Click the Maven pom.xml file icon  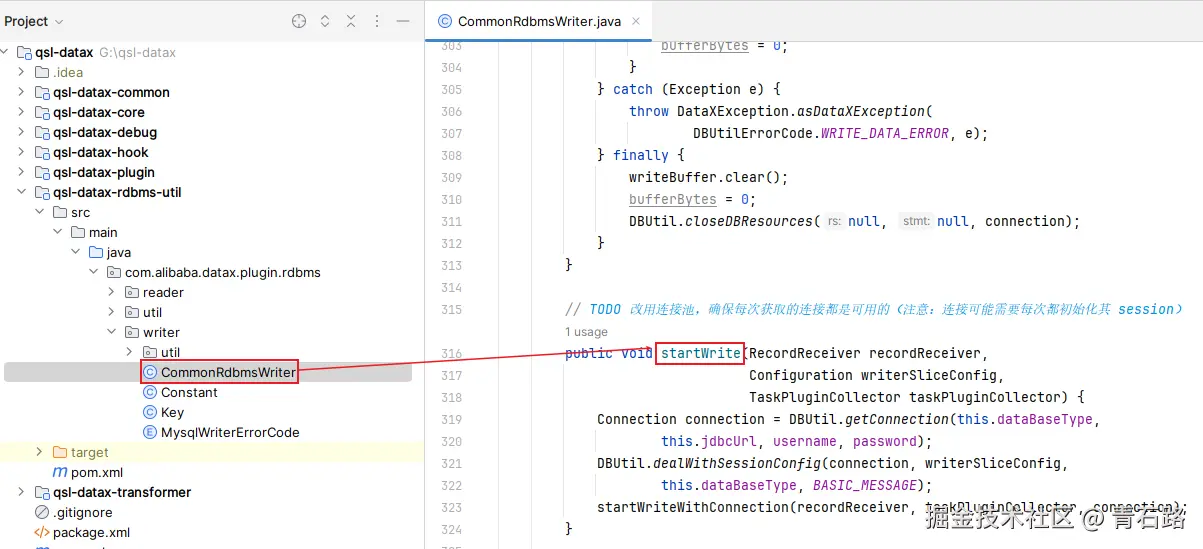tap(60, 472)
